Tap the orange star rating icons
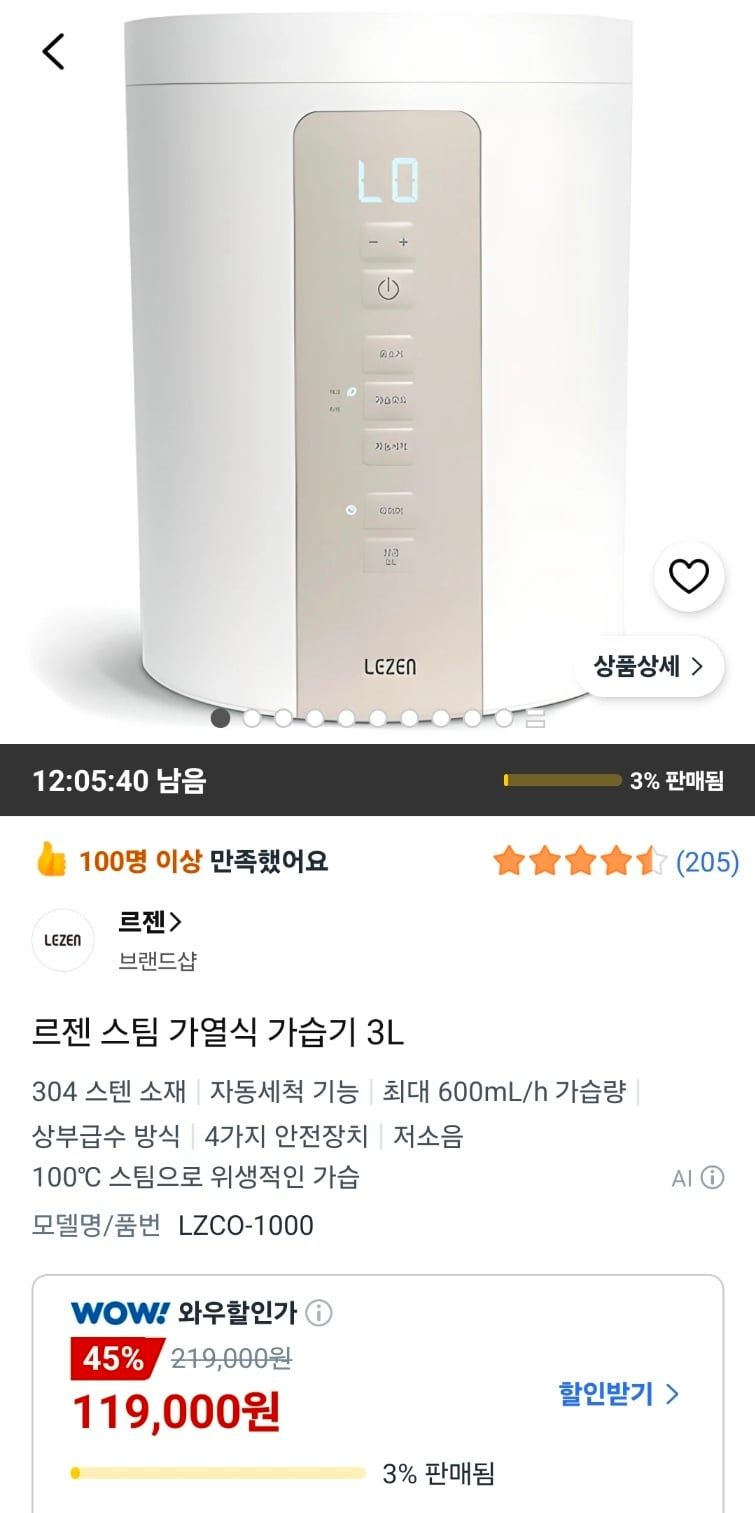The height and width of the screenshot is (1513, 755). click(x=580, y=861)
